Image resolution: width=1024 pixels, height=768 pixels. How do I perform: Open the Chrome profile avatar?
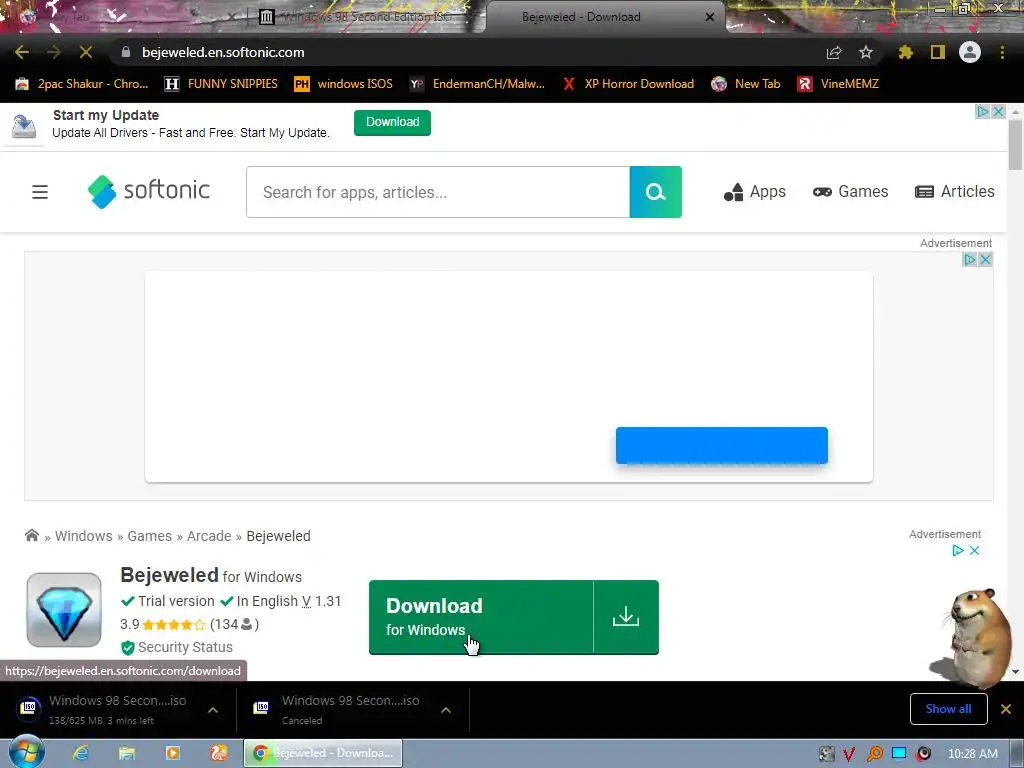[x=970, y=52]
